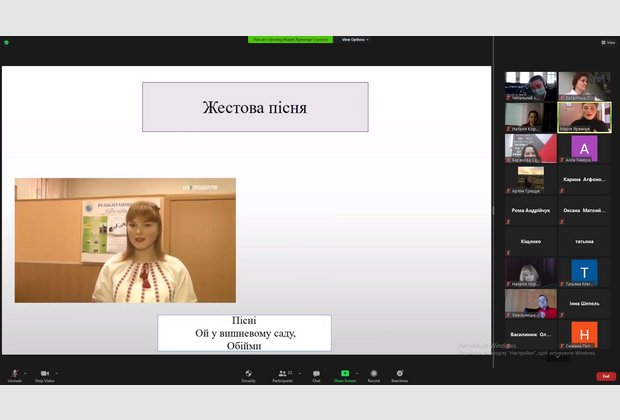Expand the audio options arrow beside Unmute
This screenshot has width=620, height=420.
[x=26, y=373]
